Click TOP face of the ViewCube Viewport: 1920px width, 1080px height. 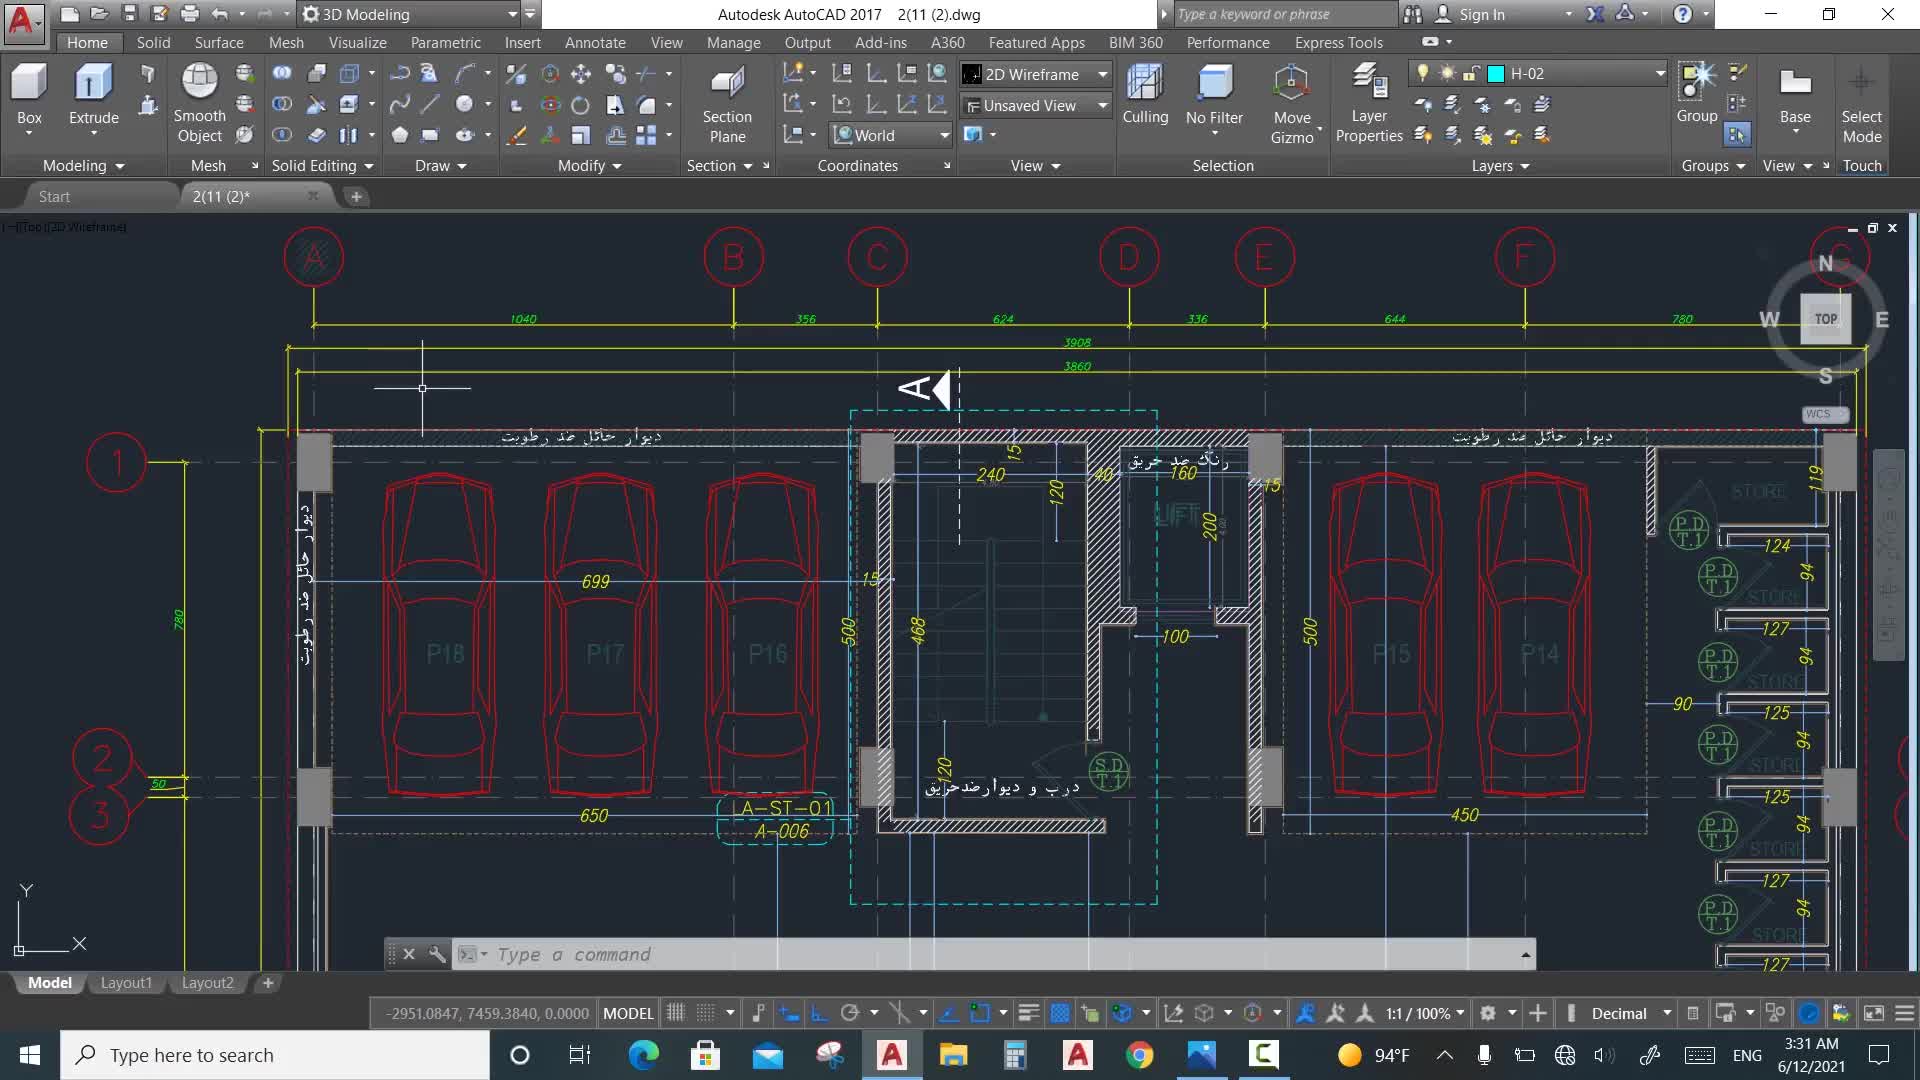[x=1826, y=319]
